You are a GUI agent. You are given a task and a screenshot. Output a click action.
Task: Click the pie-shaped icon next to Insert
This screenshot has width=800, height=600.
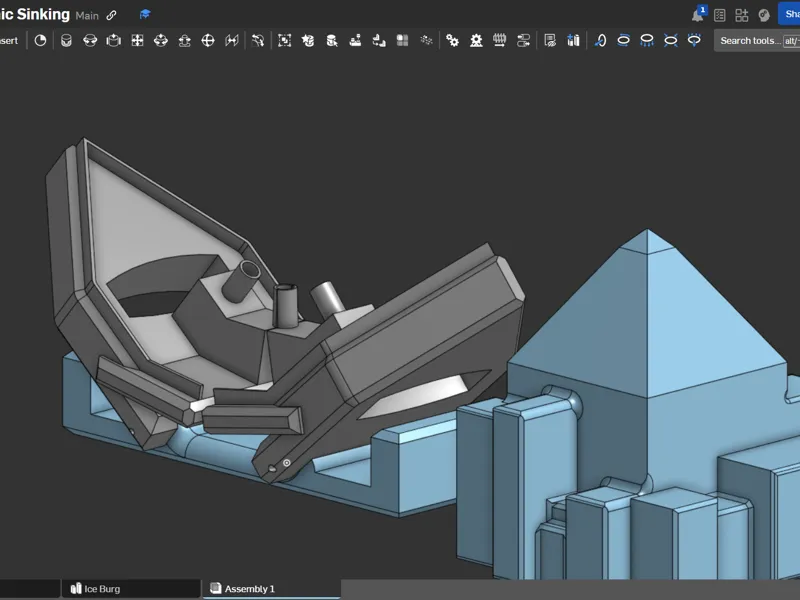(x=40, y=40)
